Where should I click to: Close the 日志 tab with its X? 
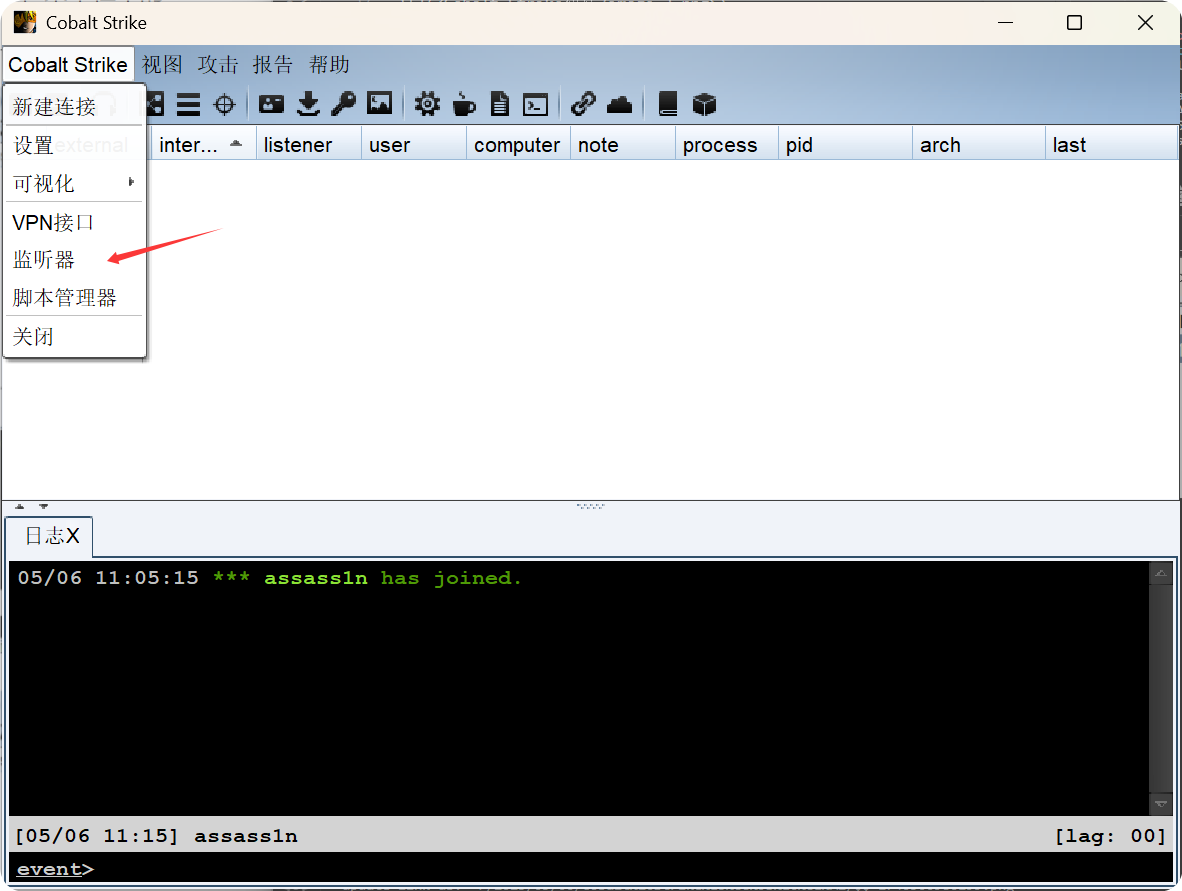pos(73,536)
